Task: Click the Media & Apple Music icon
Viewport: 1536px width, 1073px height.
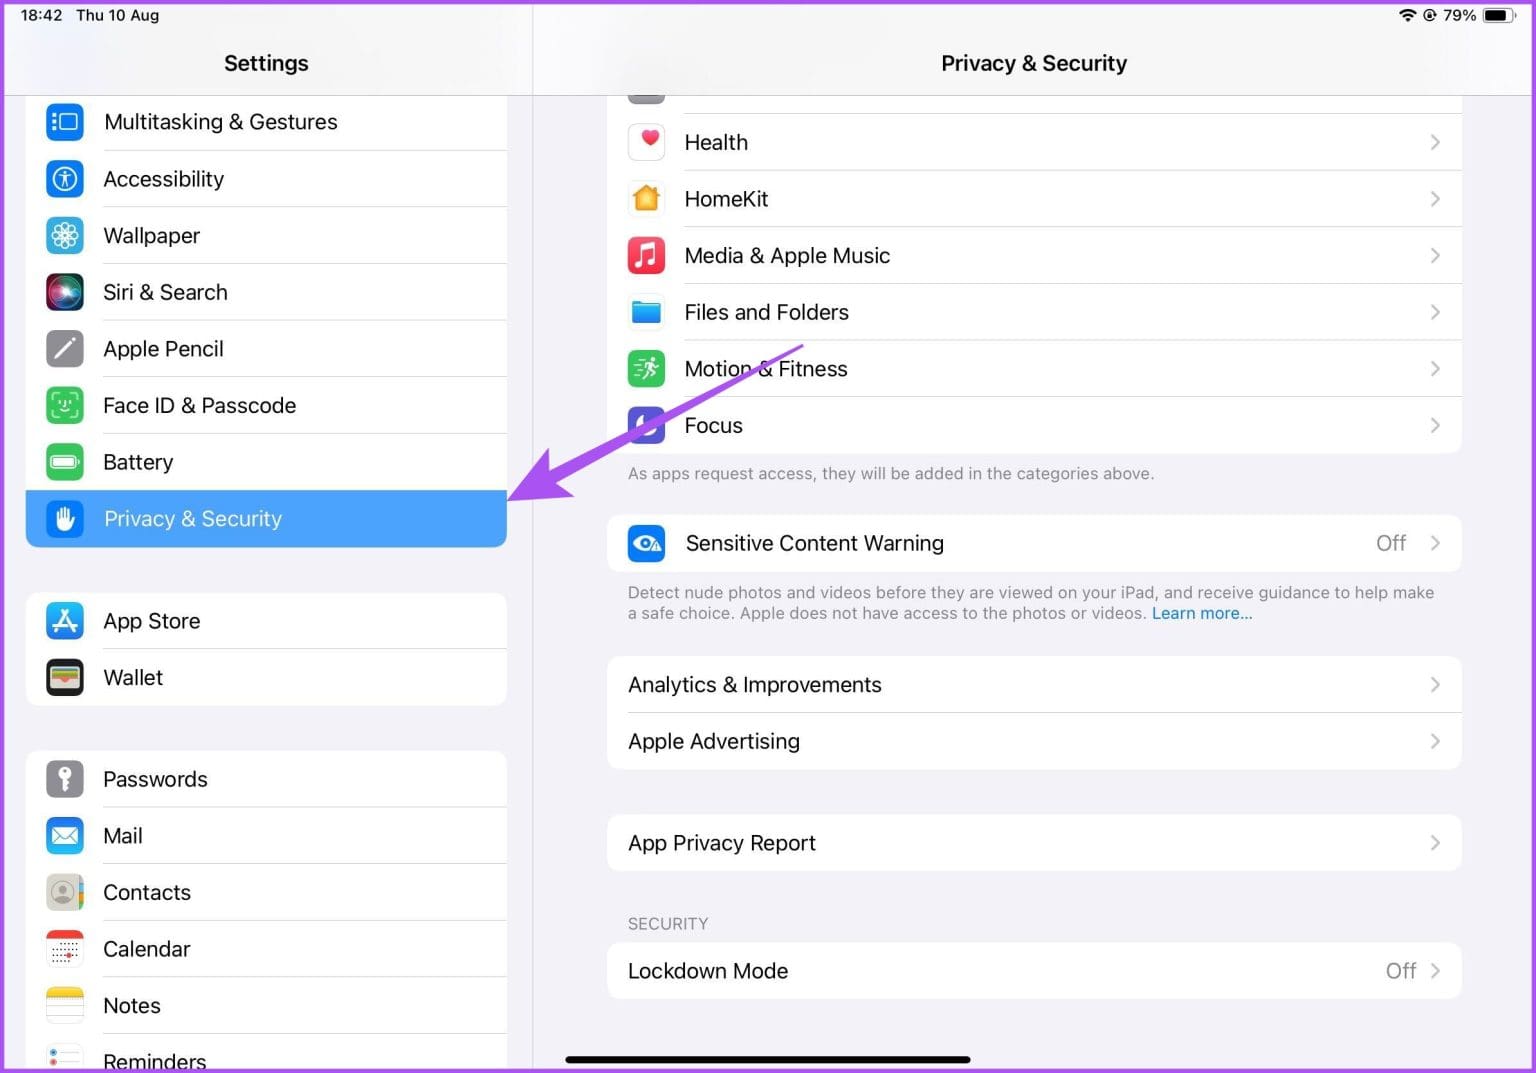Action: pos(646,255)
